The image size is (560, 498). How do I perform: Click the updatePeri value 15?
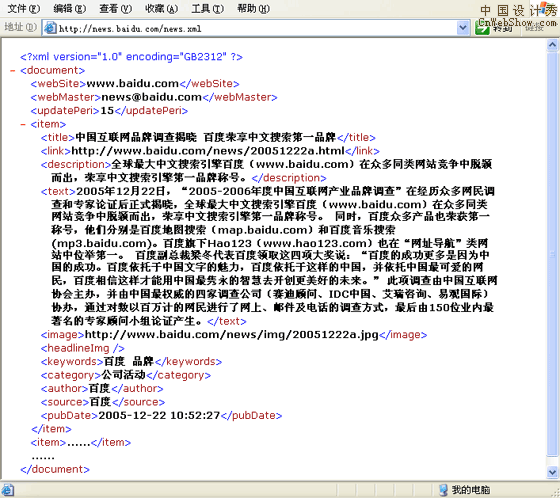pyautogui.click(x=107, y=111)
